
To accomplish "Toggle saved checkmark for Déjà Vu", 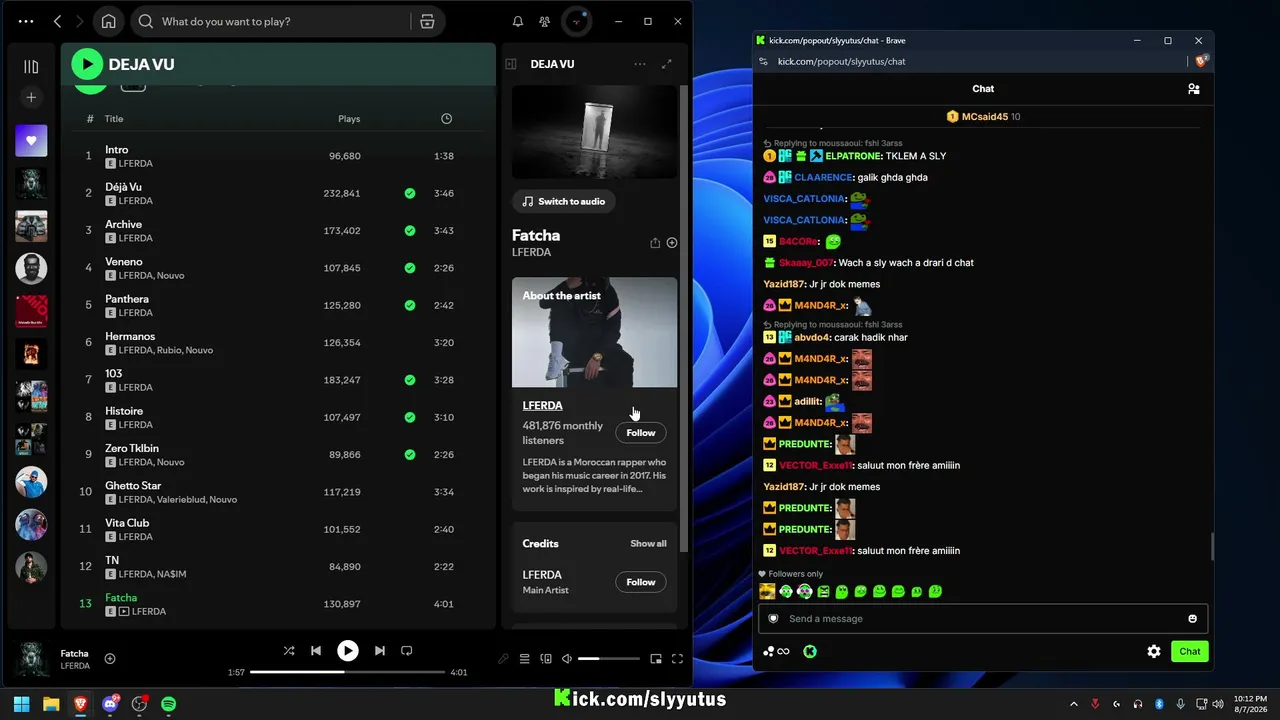I will [410, 193].
